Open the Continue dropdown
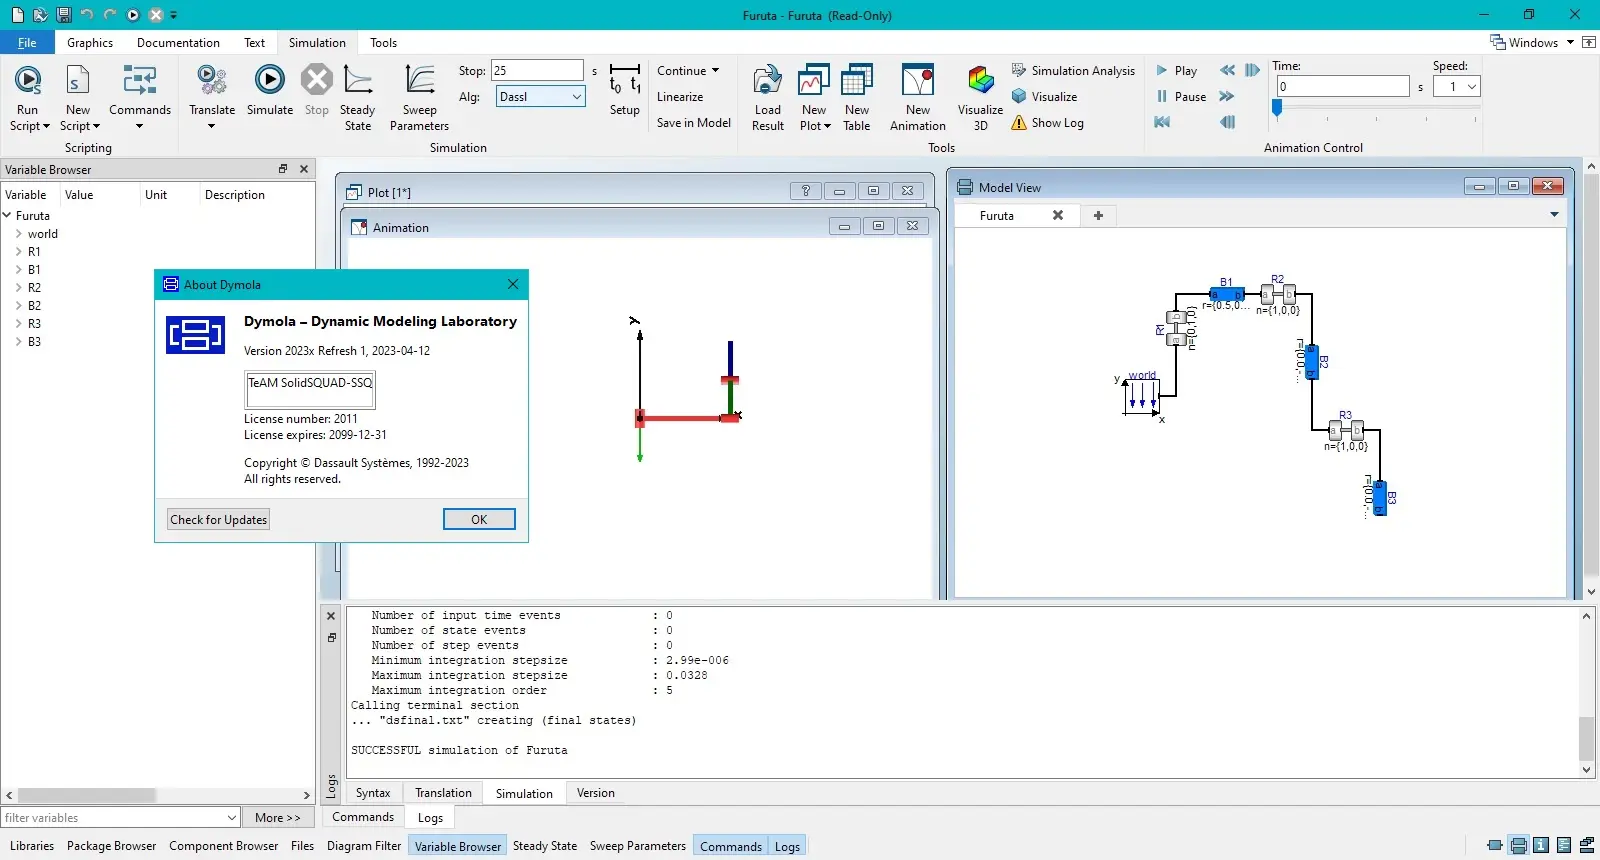Screen dimensions: 1600x860 pos(688,71)
